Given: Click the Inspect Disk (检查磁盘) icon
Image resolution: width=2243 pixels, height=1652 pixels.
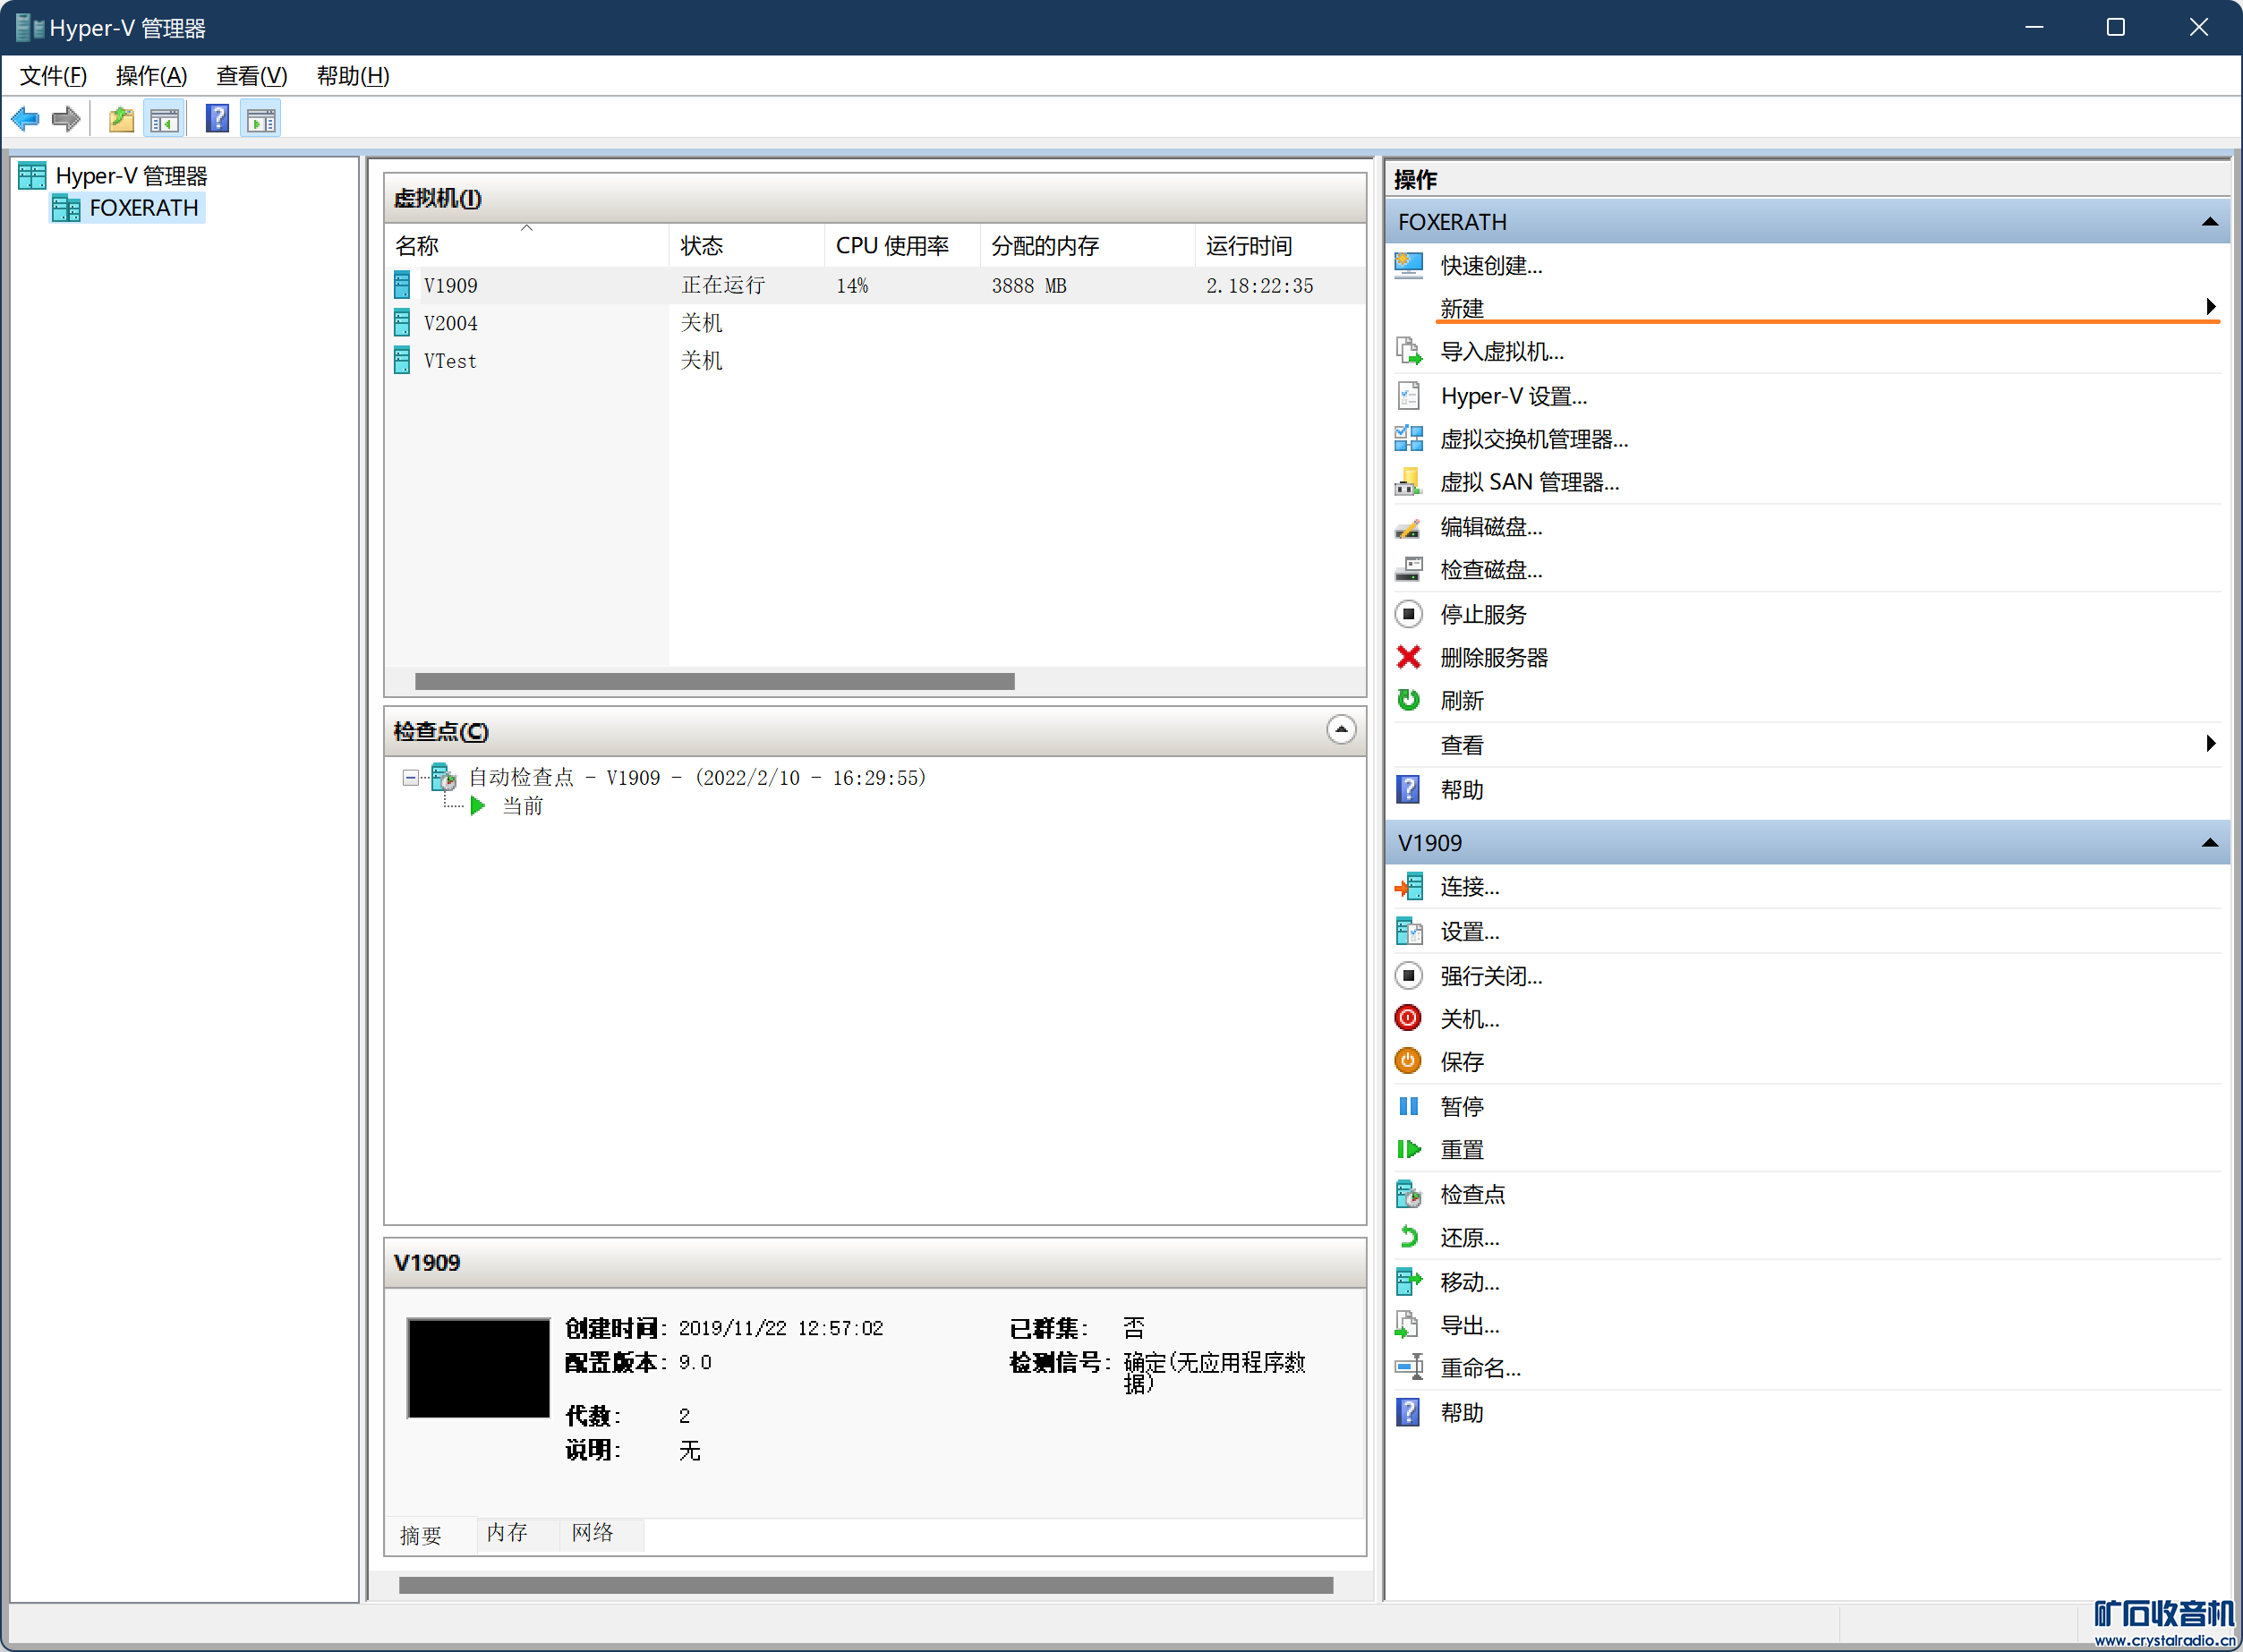Looking at the screenshot, I should (x=1409, y=570).
